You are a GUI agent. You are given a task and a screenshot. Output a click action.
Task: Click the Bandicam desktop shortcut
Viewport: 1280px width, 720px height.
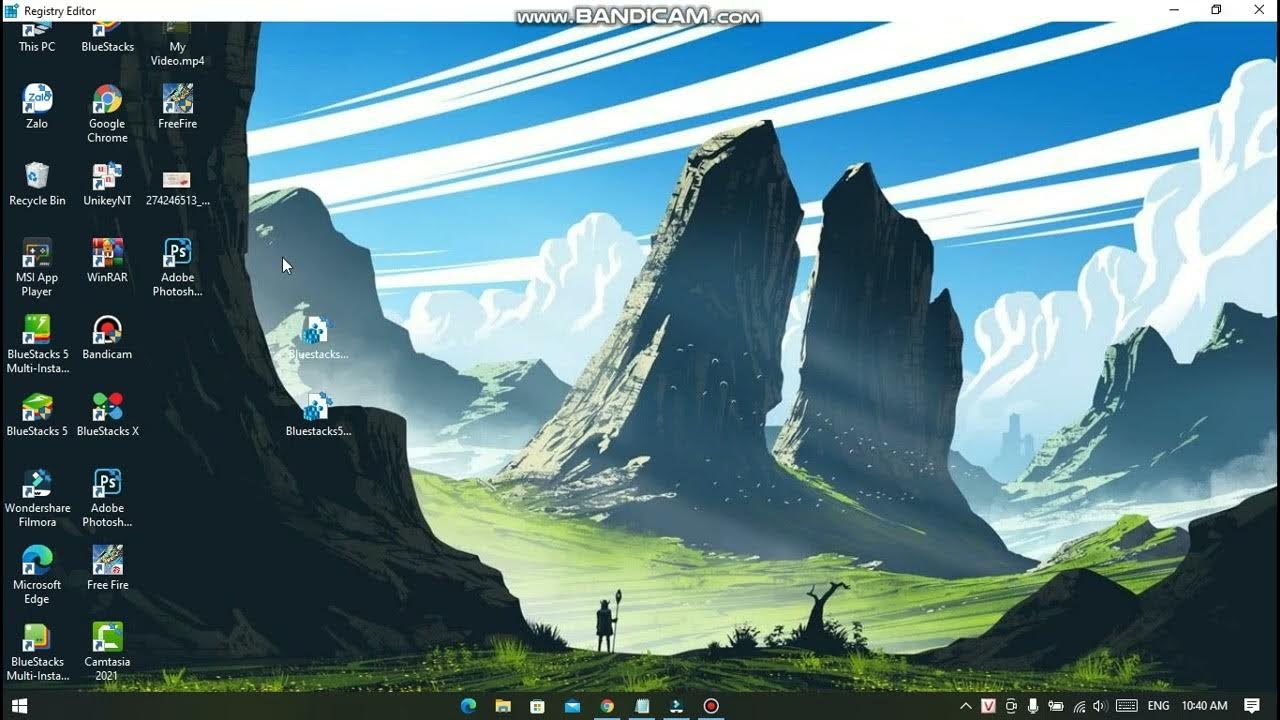(107, 338)
